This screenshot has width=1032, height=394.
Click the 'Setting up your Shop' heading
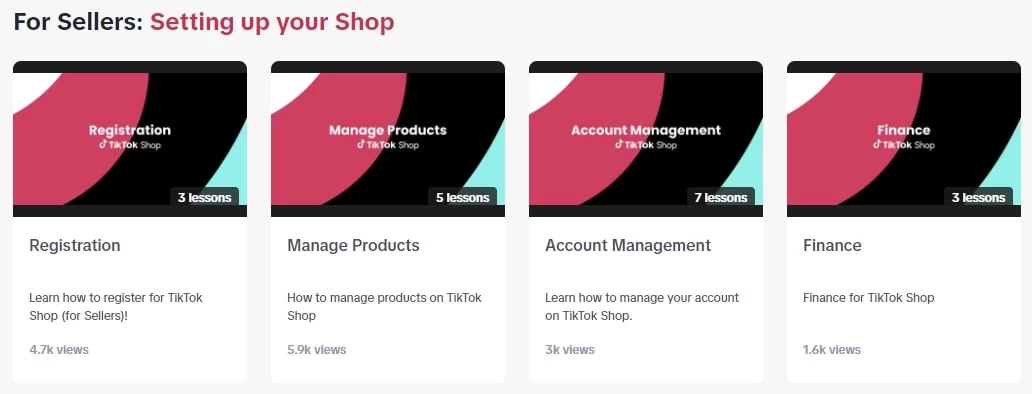tap(272, 22)
